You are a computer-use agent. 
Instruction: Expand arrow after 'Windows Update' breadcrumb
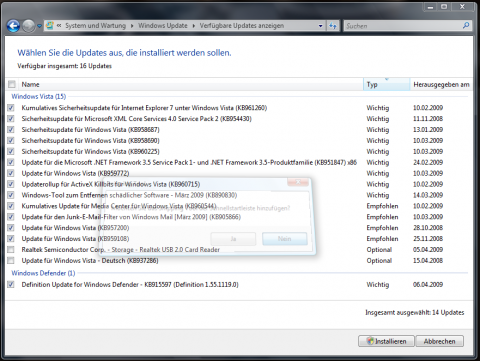(x=194, y=26)
